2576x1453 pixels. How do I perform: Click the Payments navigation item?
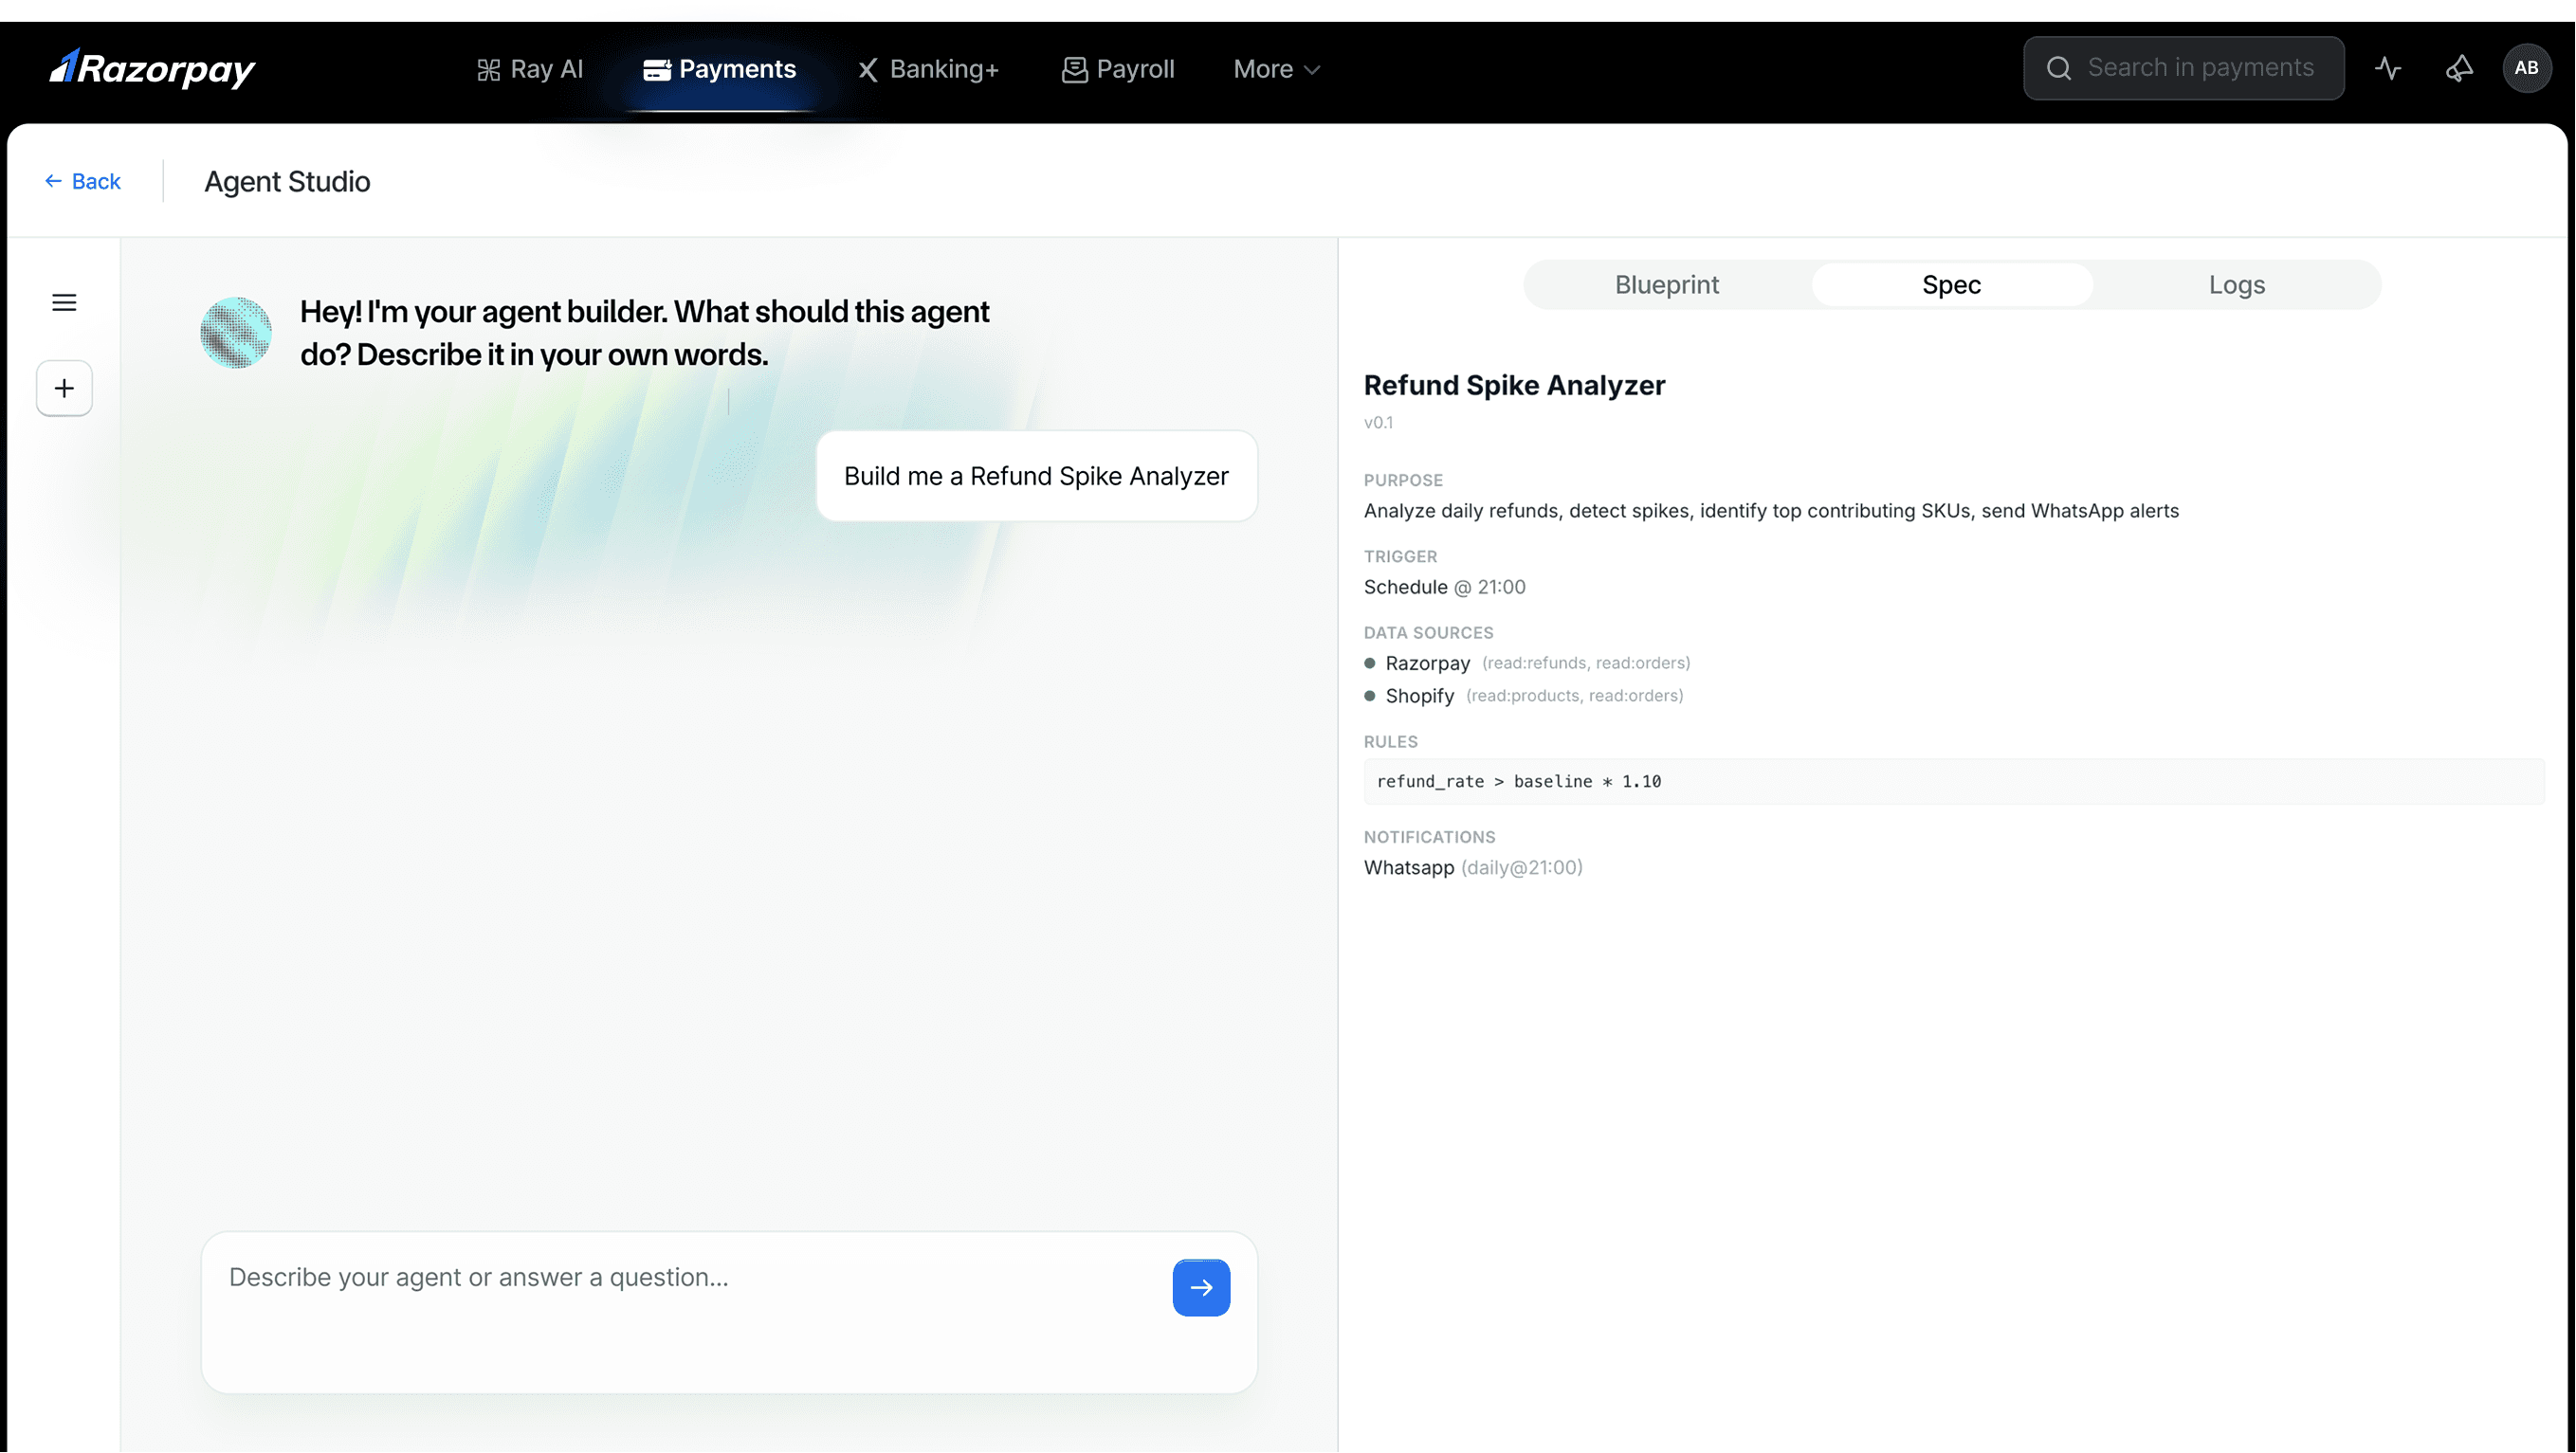tap(720, 69)
